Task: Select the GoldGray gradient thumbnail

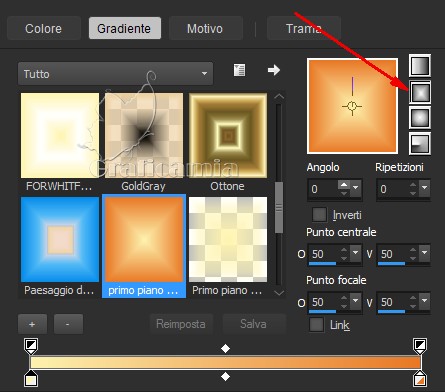Action: point(144,135)
